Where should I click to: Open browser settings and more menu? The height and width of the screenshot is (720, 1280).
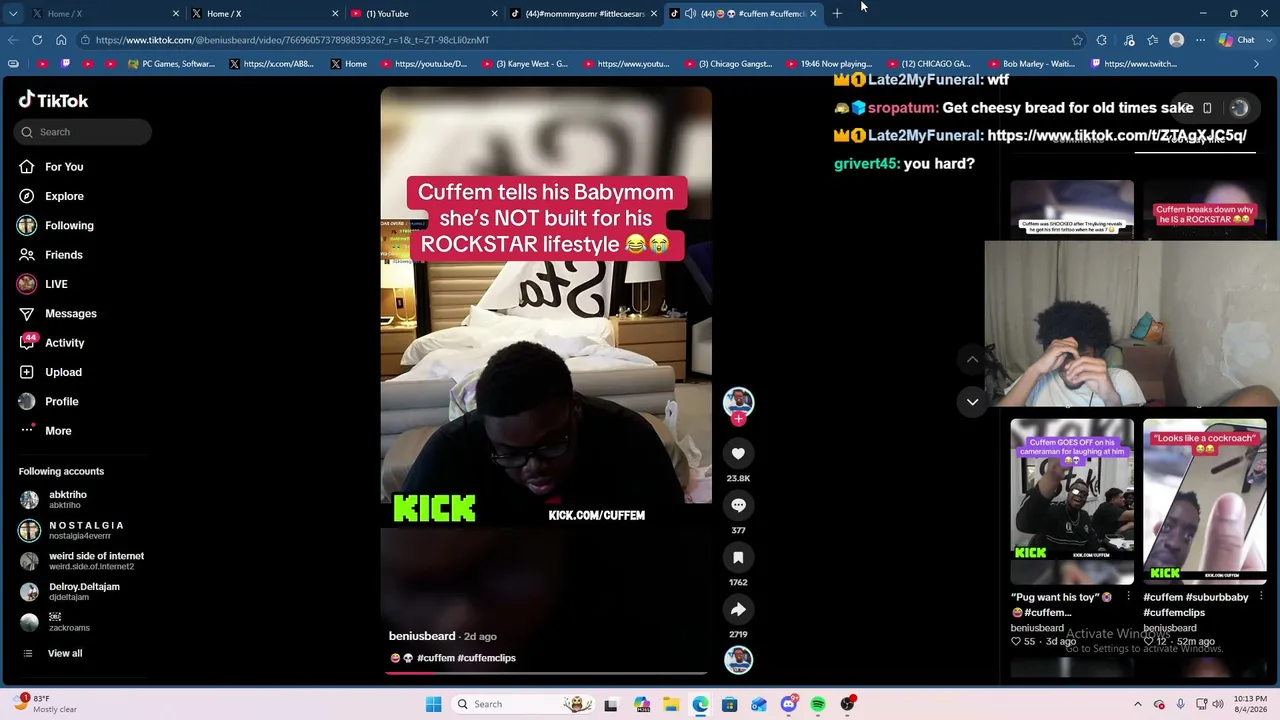pyautogui.click(x=1200, y=40)
